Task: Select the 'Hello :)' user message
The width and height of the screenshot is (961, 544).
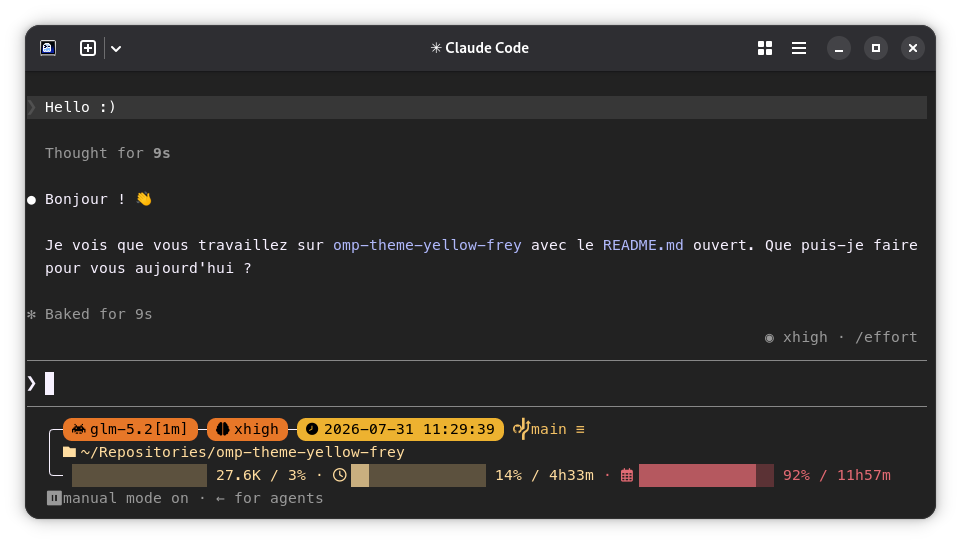Action: (x=477, y=107)
